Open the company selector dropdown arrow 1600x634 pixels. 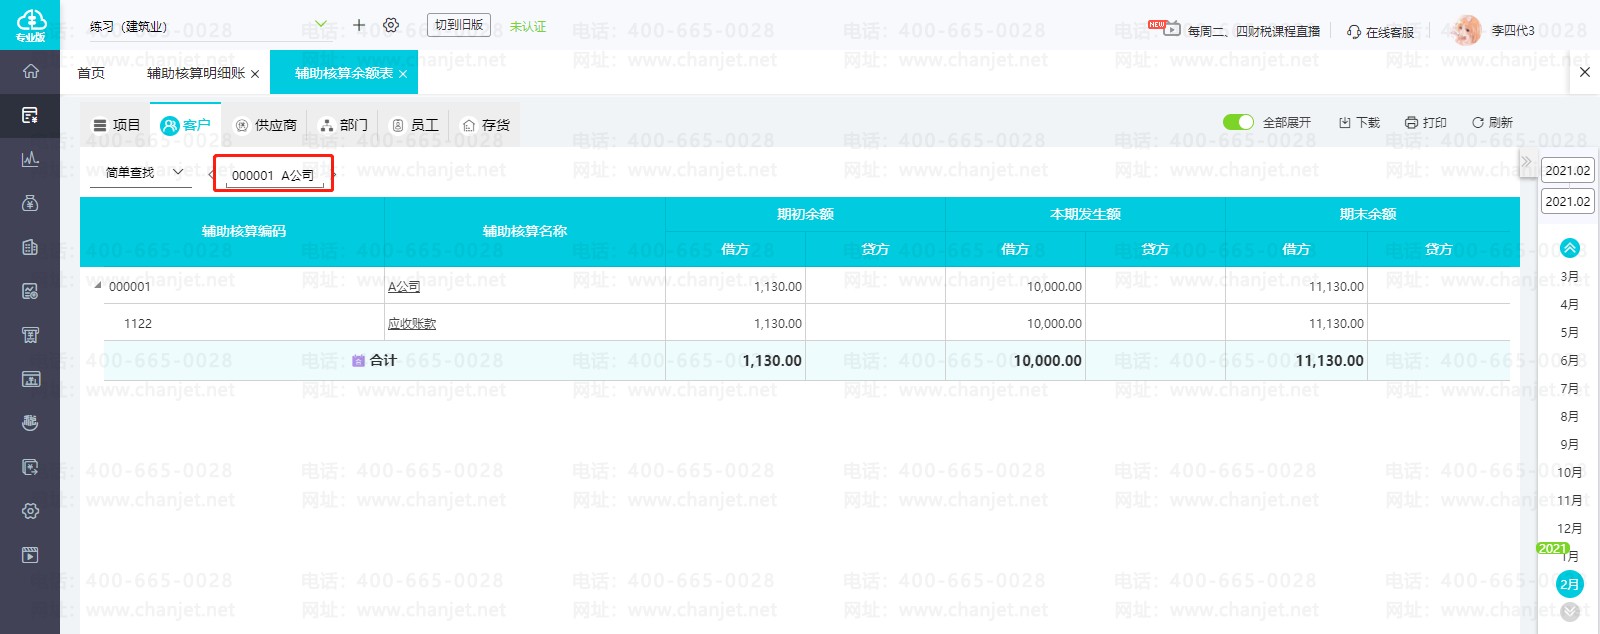click(320, 25)
